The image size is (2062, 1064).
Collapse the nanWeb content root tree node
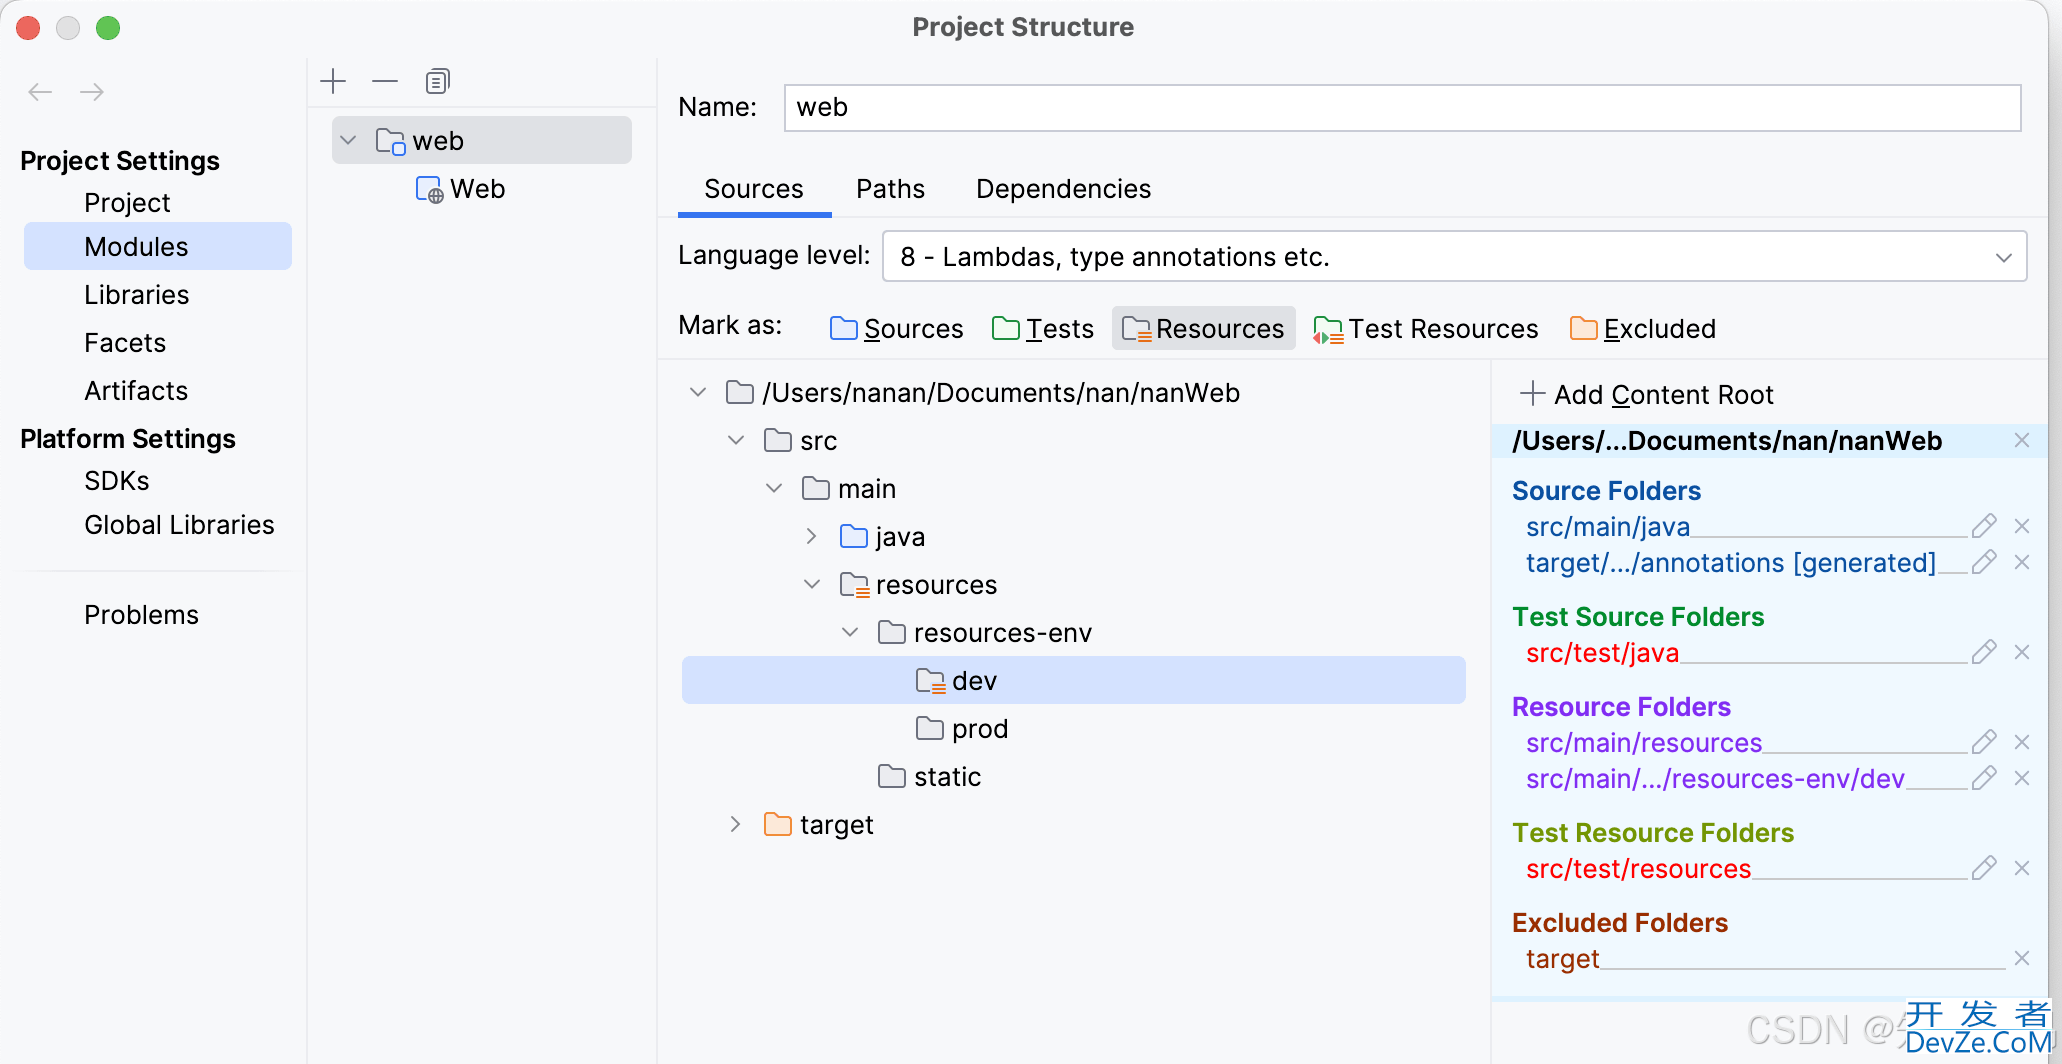click(698, 392)
